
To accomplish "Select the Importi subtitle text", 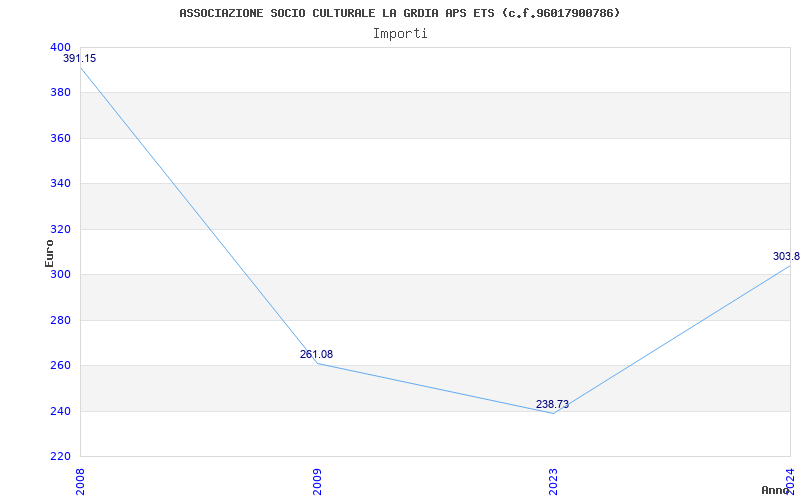I will 400,34.
